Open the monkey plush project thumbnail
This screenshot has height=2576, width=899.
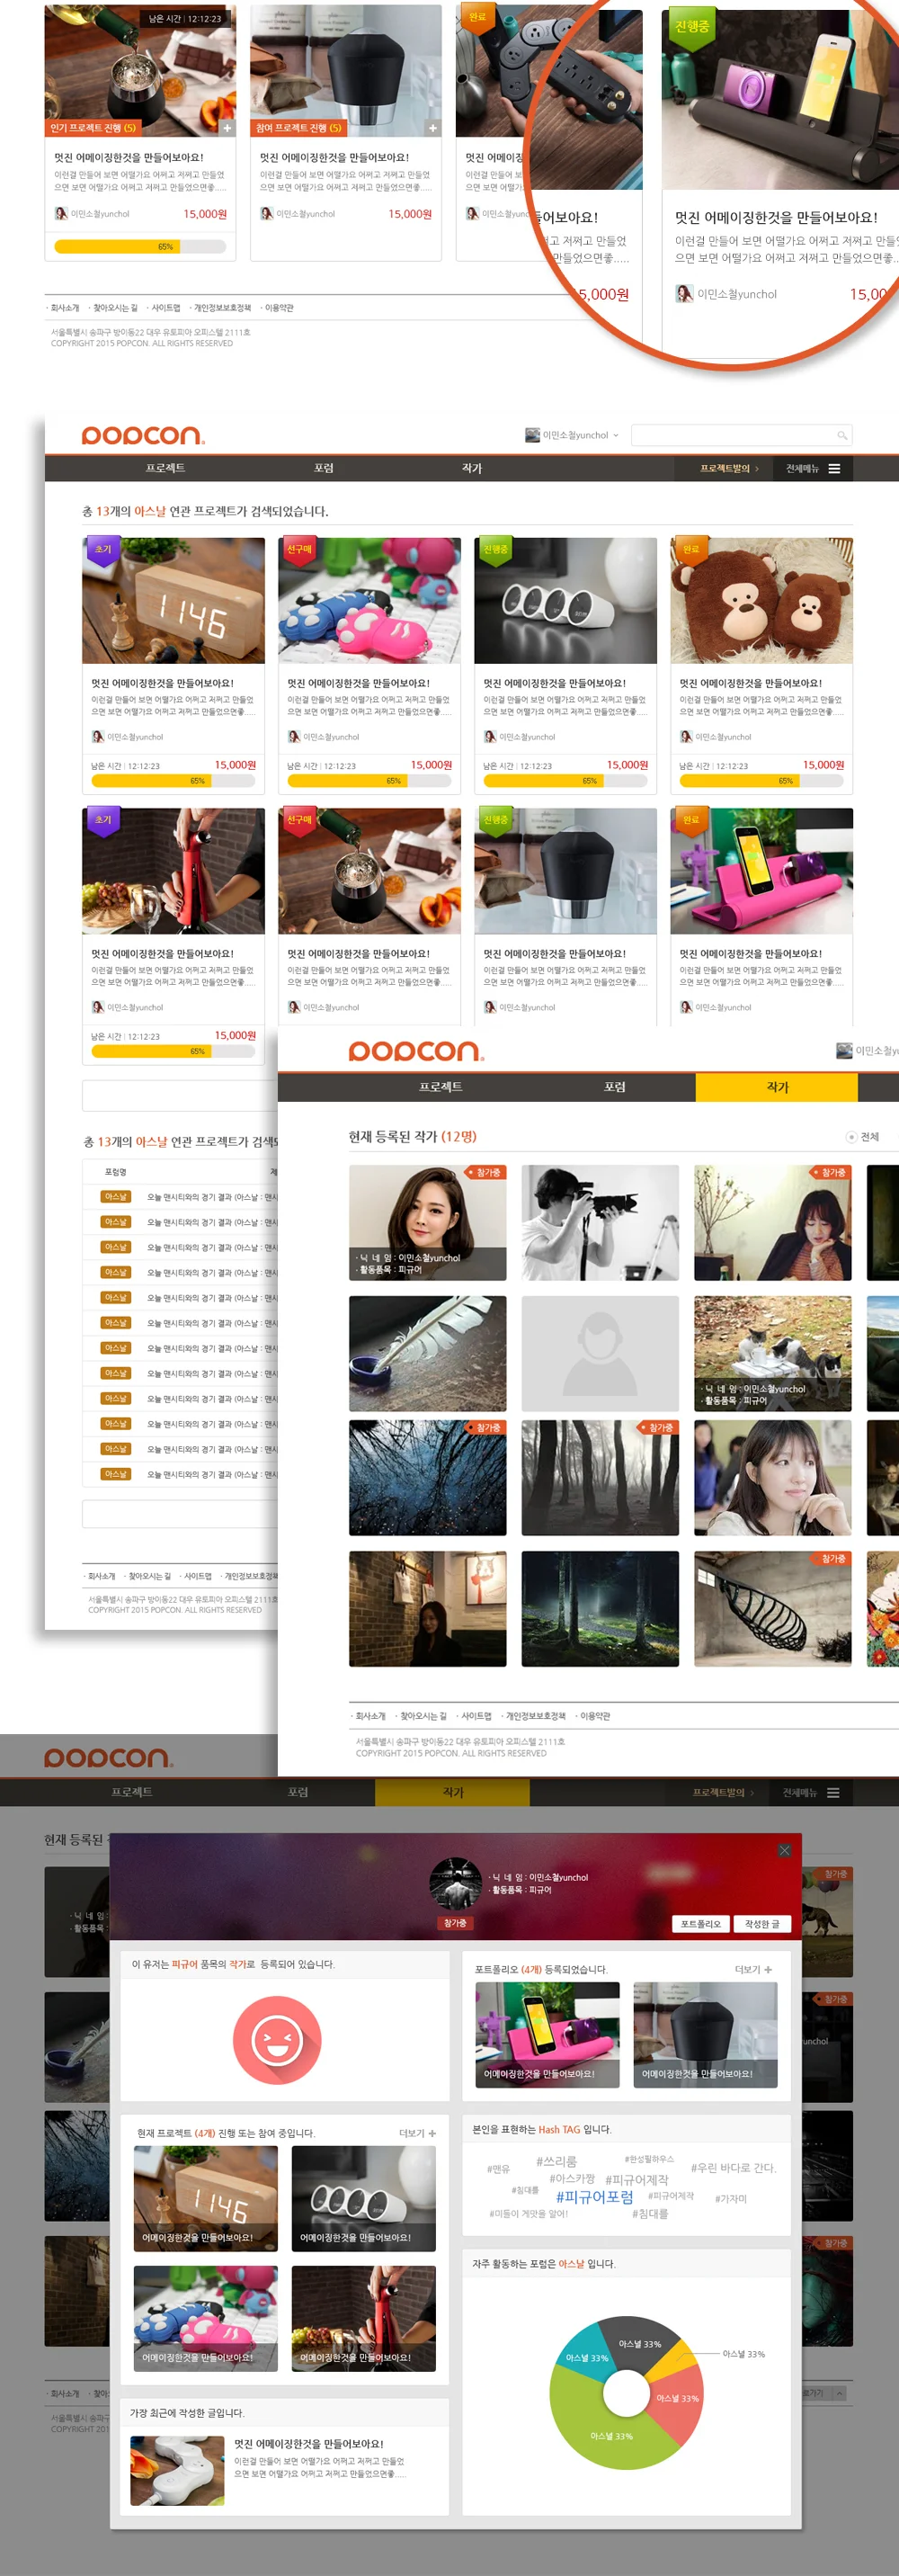click(x=761, y=601)
